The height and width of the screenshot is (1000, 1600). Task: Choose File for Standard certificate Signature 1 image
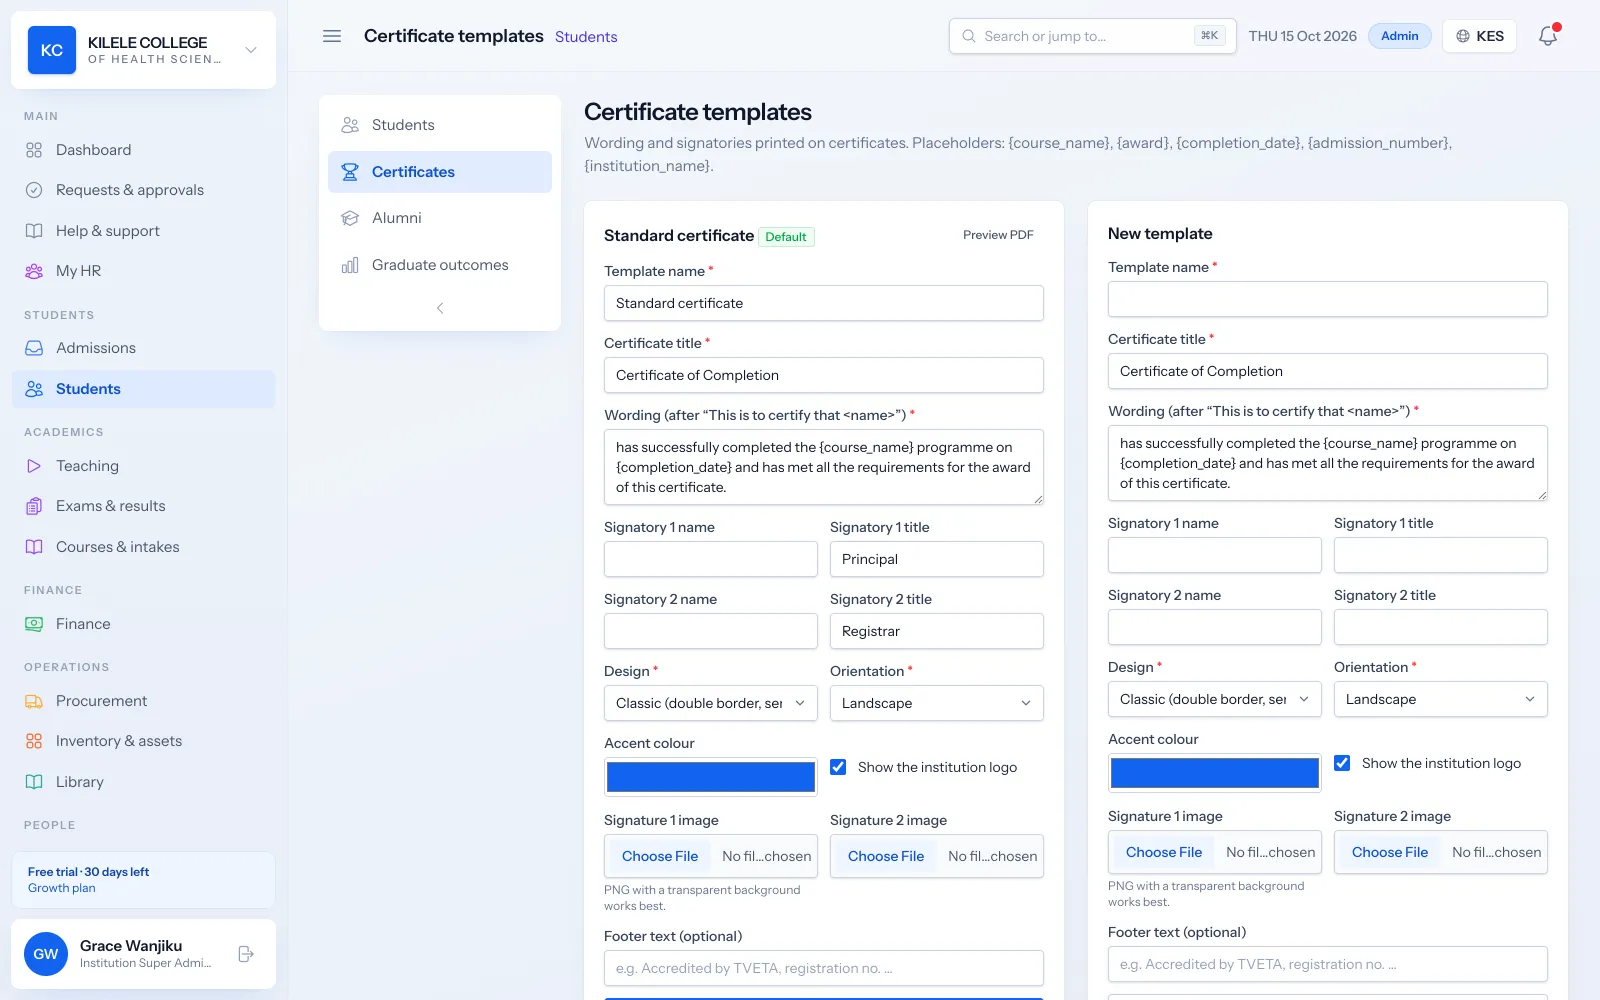tap(660, 856)
